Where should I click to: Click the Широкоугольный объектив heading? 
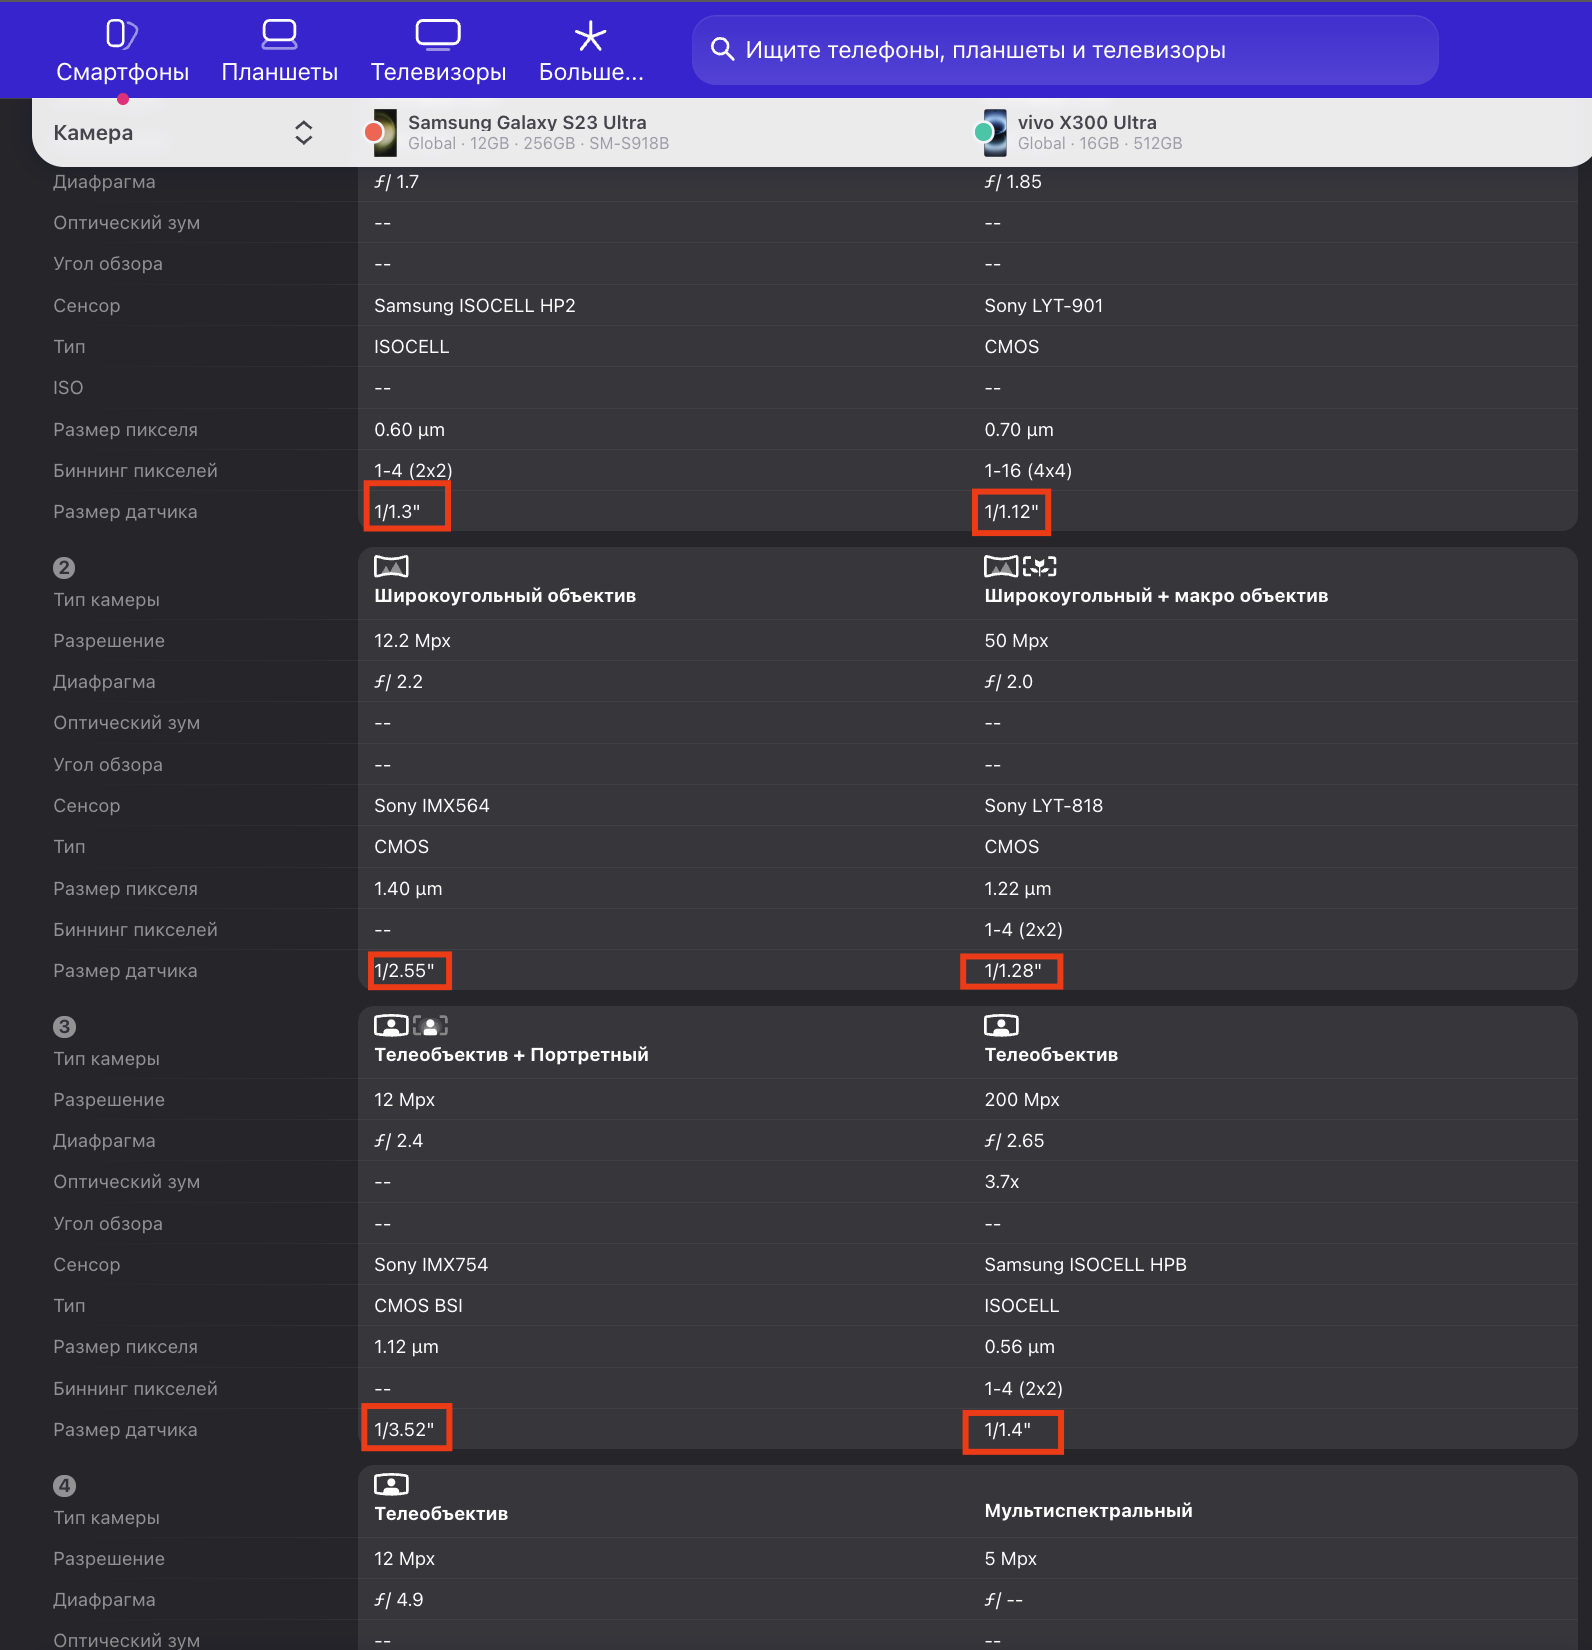(x=505, y=596)
